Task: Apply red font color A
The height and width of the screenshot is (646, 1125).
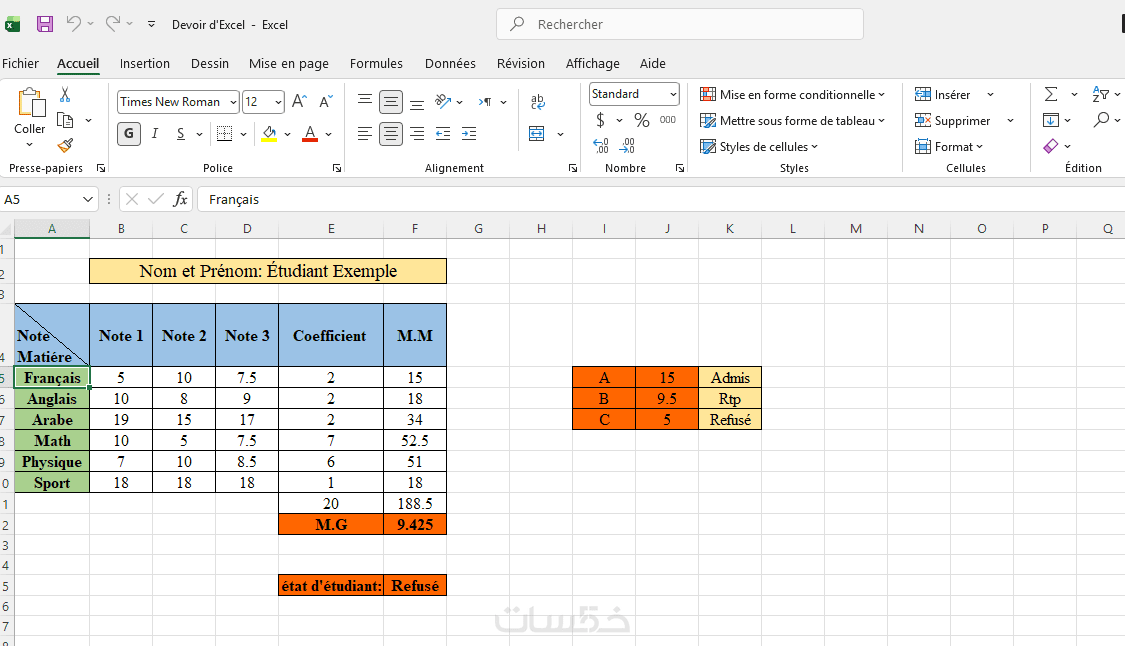Action: pos(310,134)
